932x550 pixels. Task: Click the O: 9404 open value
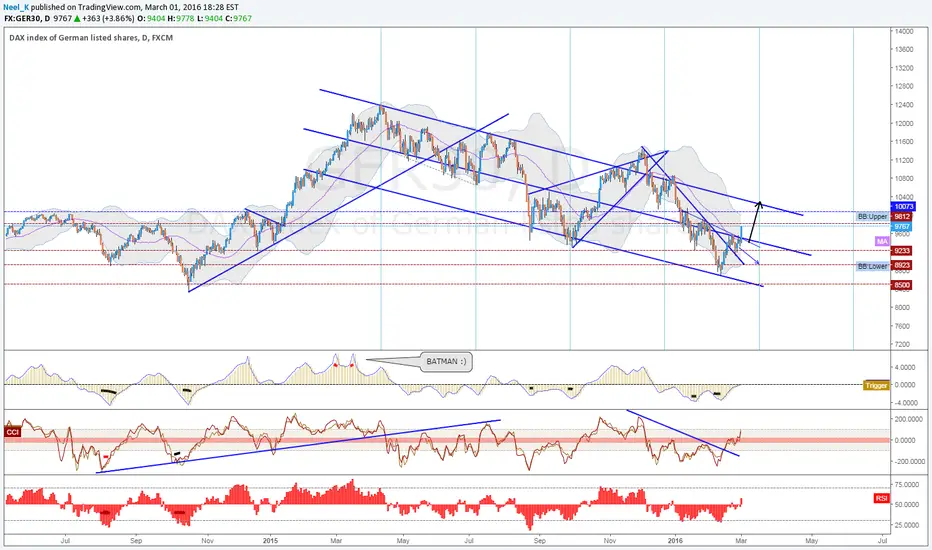[150, 18]
